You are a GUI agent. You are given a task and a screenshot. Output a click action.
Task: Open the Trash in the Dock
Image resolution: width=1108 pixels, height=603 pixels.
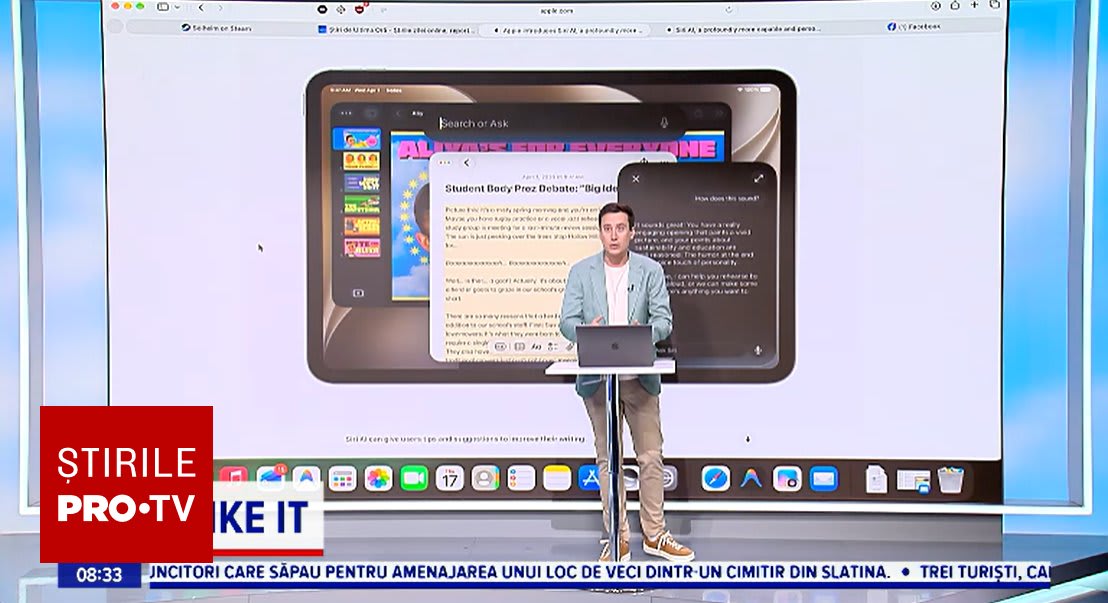pyautogui.click(x=950, y=479)
